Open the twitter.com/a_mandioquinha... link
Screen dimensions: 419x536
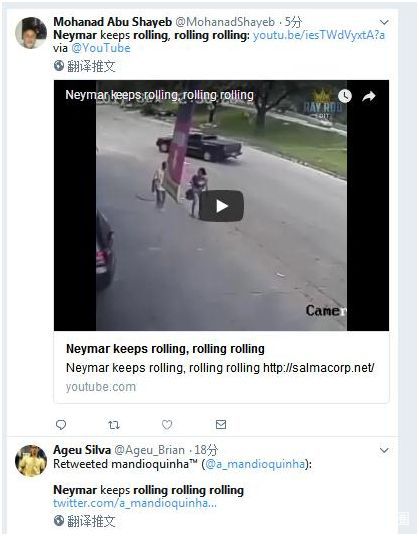[135, 503]
